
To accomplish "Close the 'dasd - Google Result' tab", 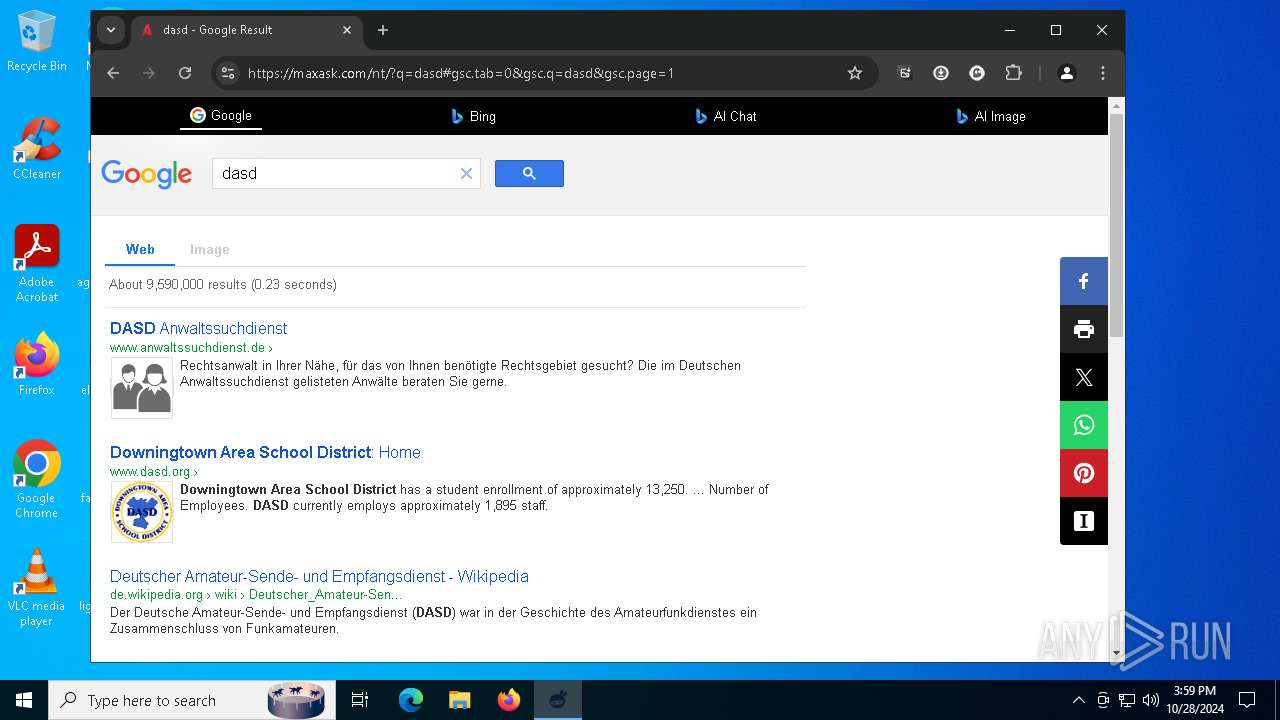I will 347,30.
